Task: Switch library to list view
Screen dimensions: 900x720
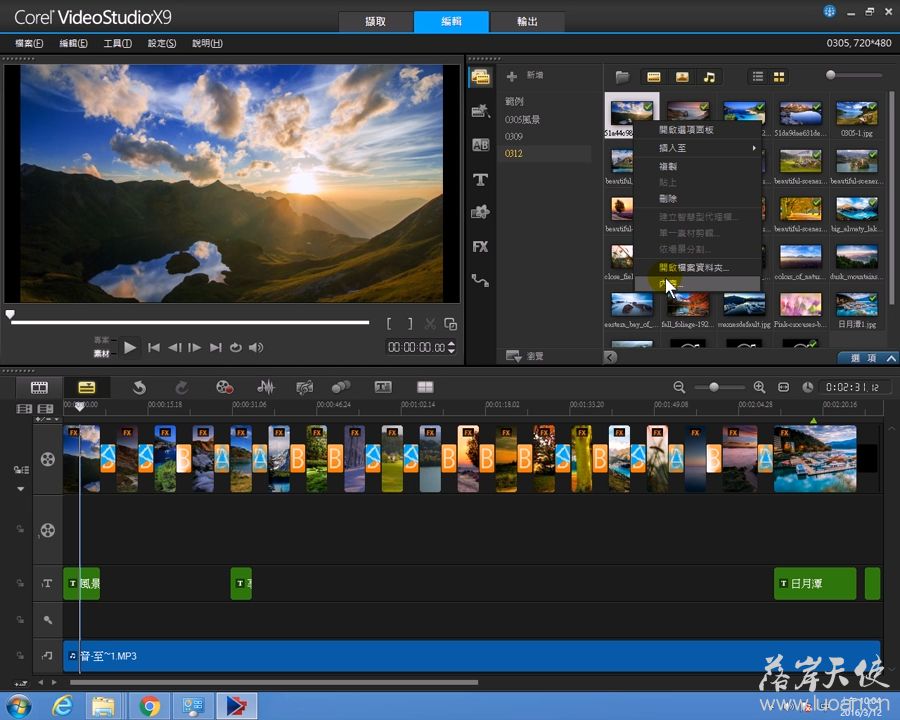Action: (x=758, y=77)
